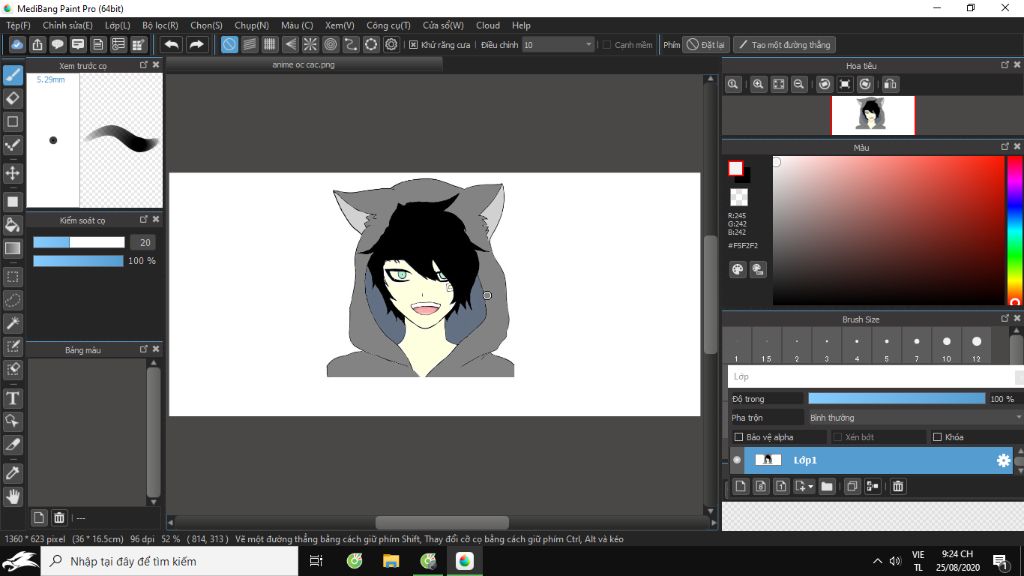1024x576 pixels.
Task: Delete layer using the trash icon
Action: [898, 486]
